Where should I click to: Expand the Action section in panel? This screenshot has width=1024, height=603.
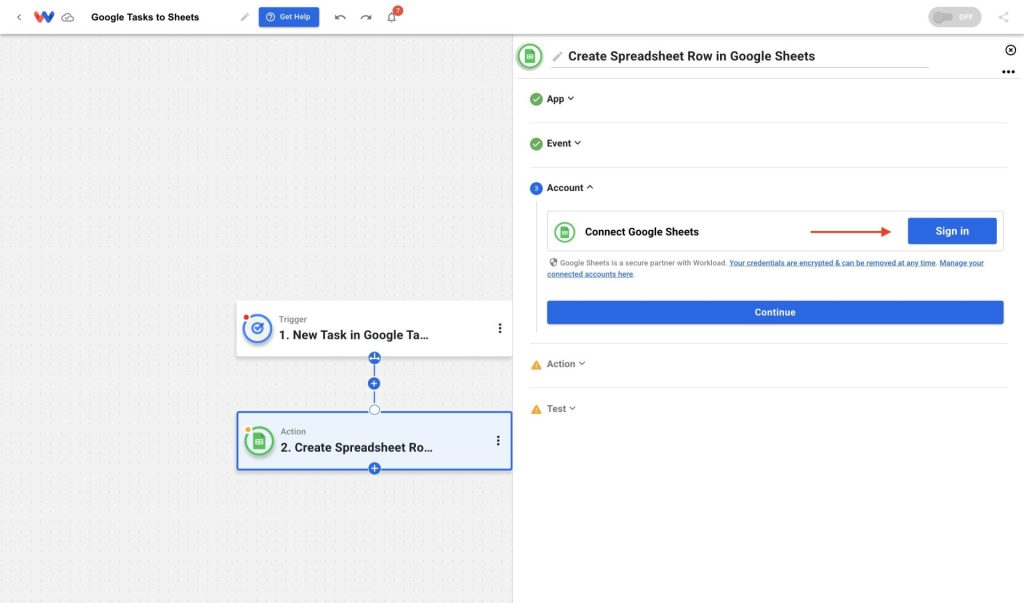[566, 364]
